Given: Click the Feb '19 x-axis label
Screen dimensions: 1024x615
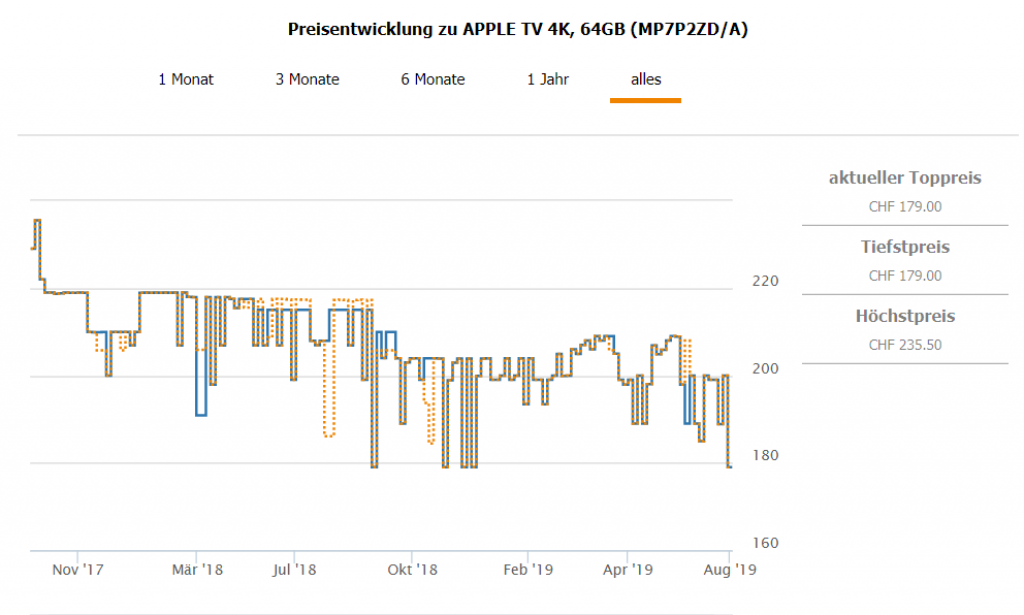Looking at the screenshot, I should (x=528, y=570).
